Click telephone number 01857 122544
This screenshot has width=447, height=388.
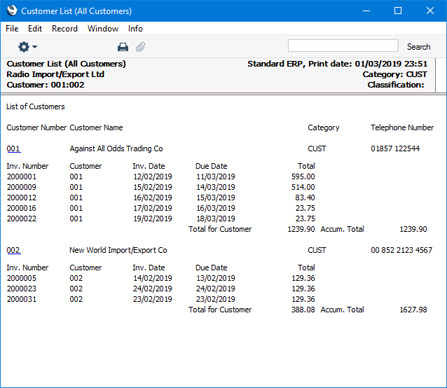coord(395,149)
